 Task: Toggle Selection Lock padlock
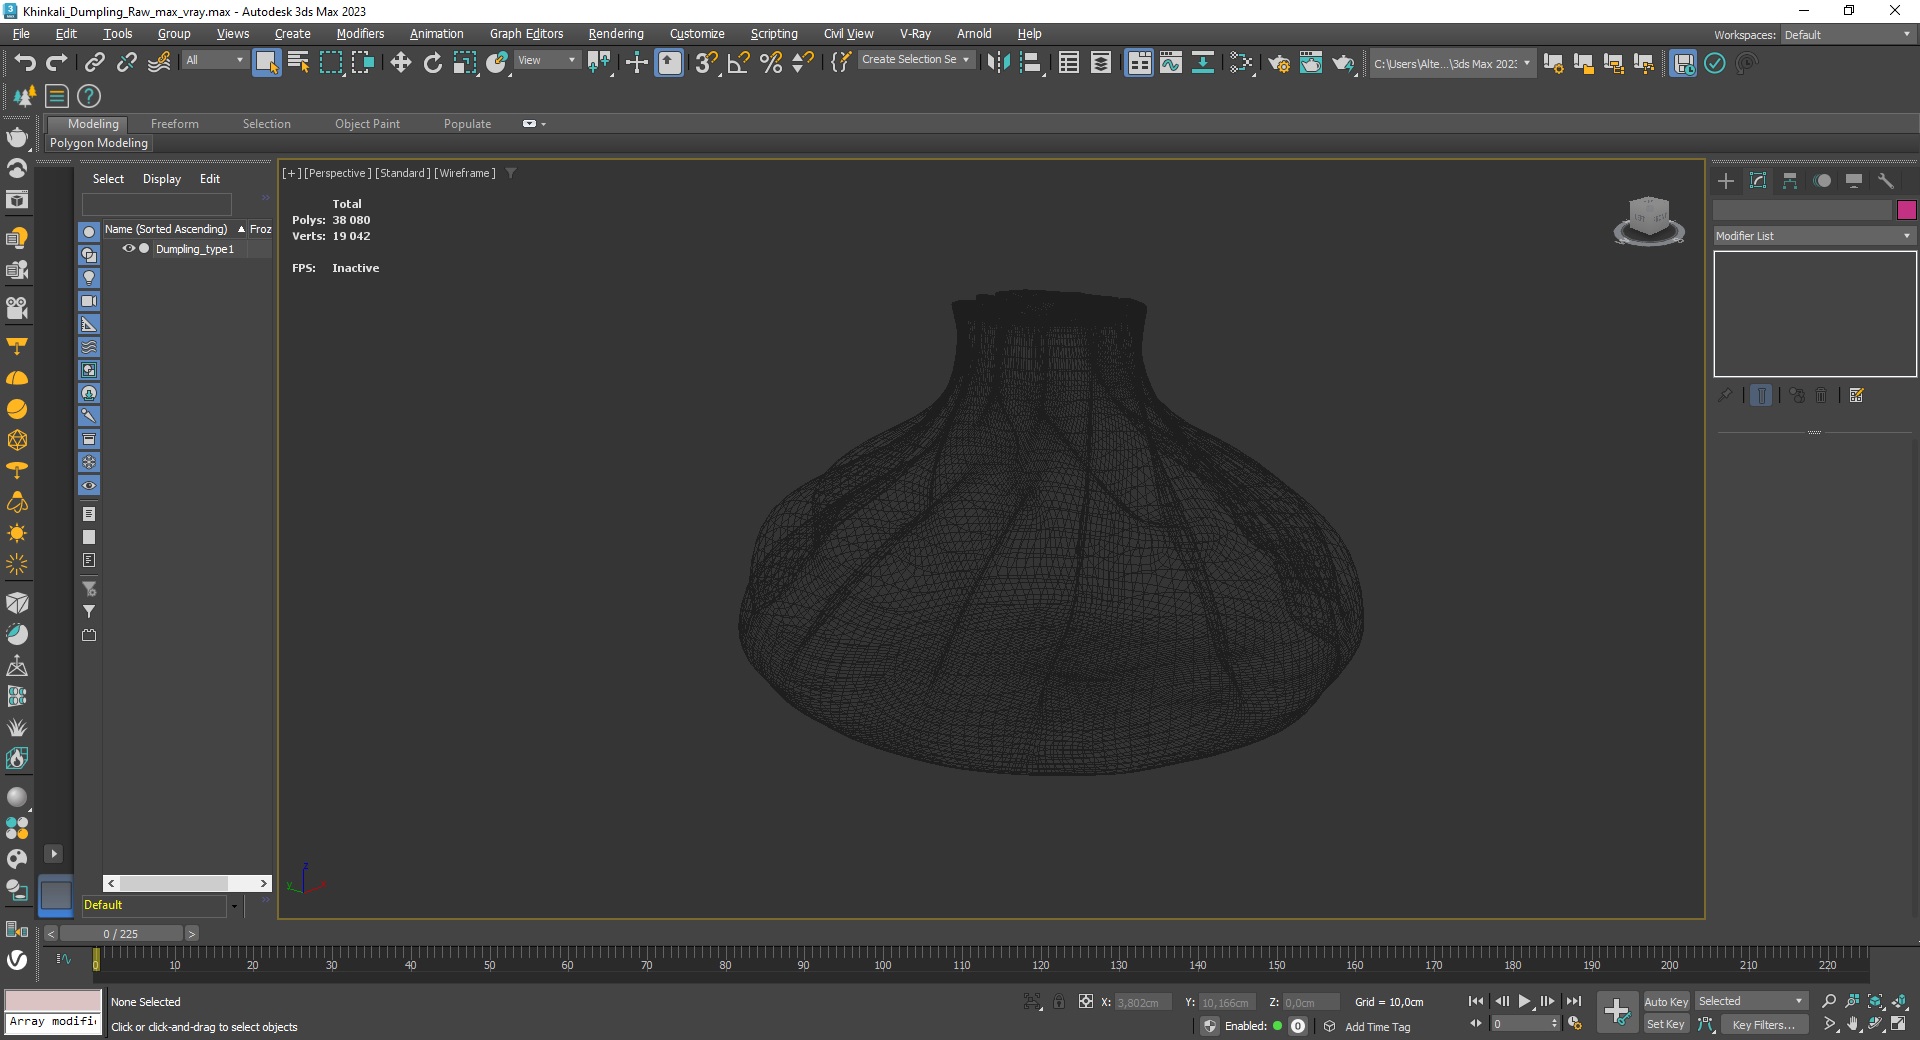coord(1059,1001)
